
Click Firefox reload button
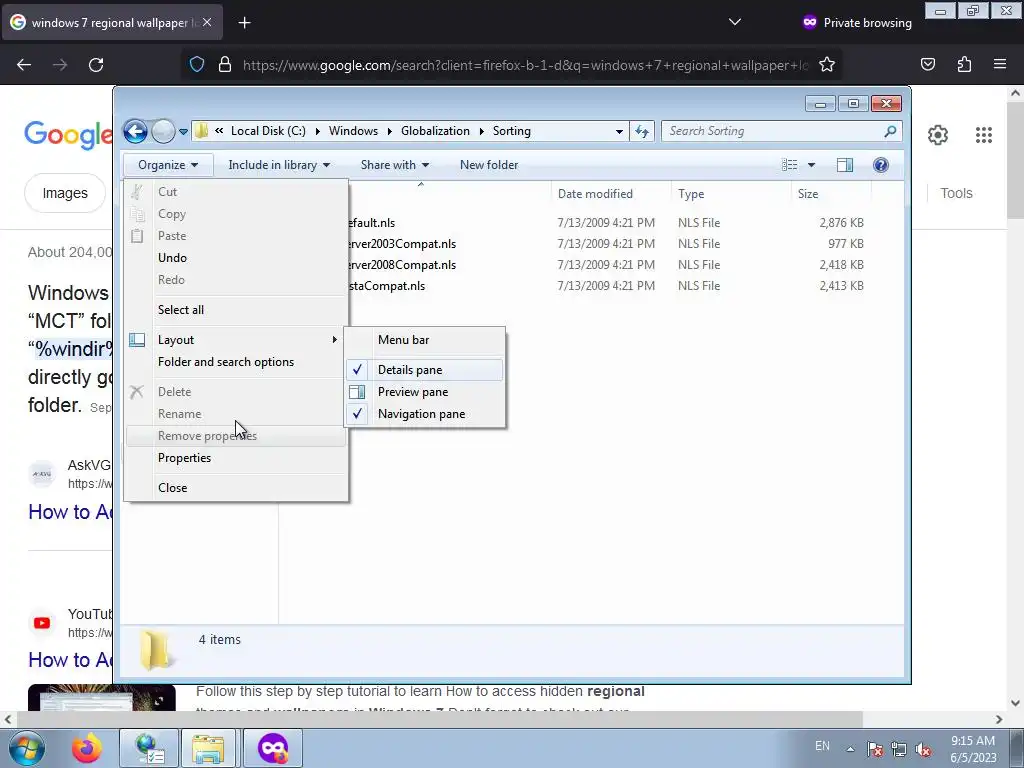click(96, 65)
